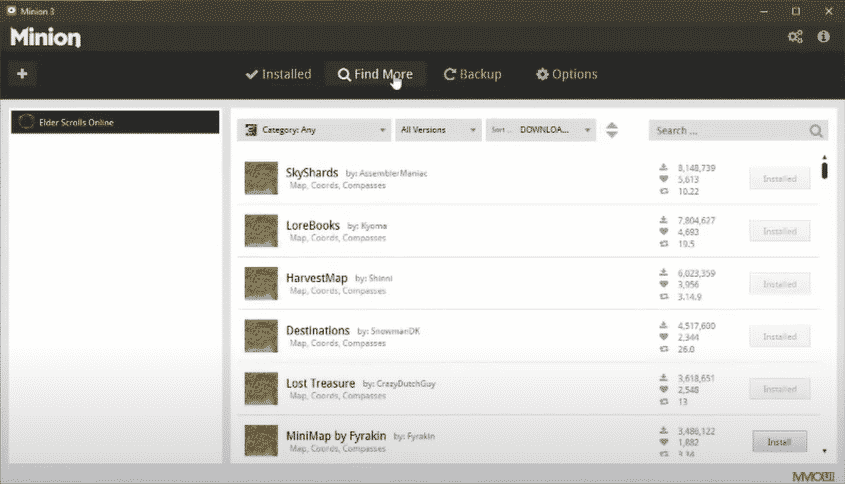
Task: Select Elder Scrolls Online in the sidebar
Action: point(115,122)
